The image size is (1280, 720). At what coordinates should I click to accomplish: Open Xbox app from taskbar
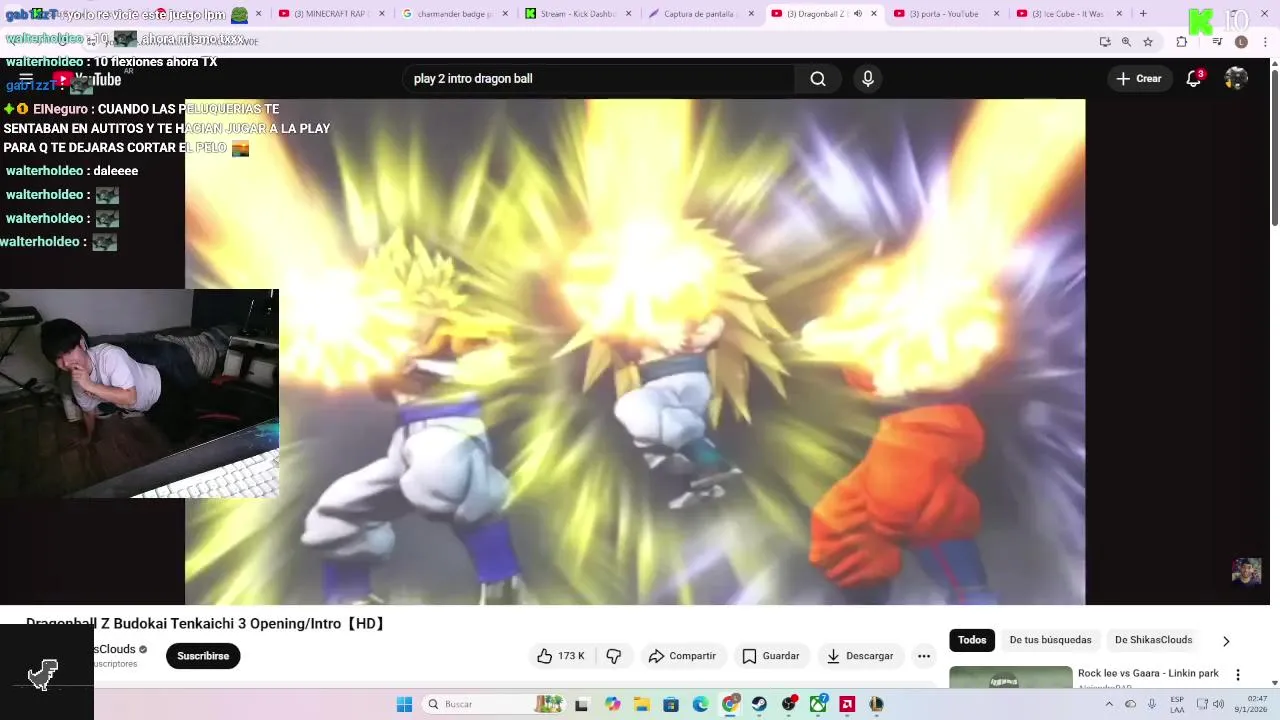tap(818, 704)
